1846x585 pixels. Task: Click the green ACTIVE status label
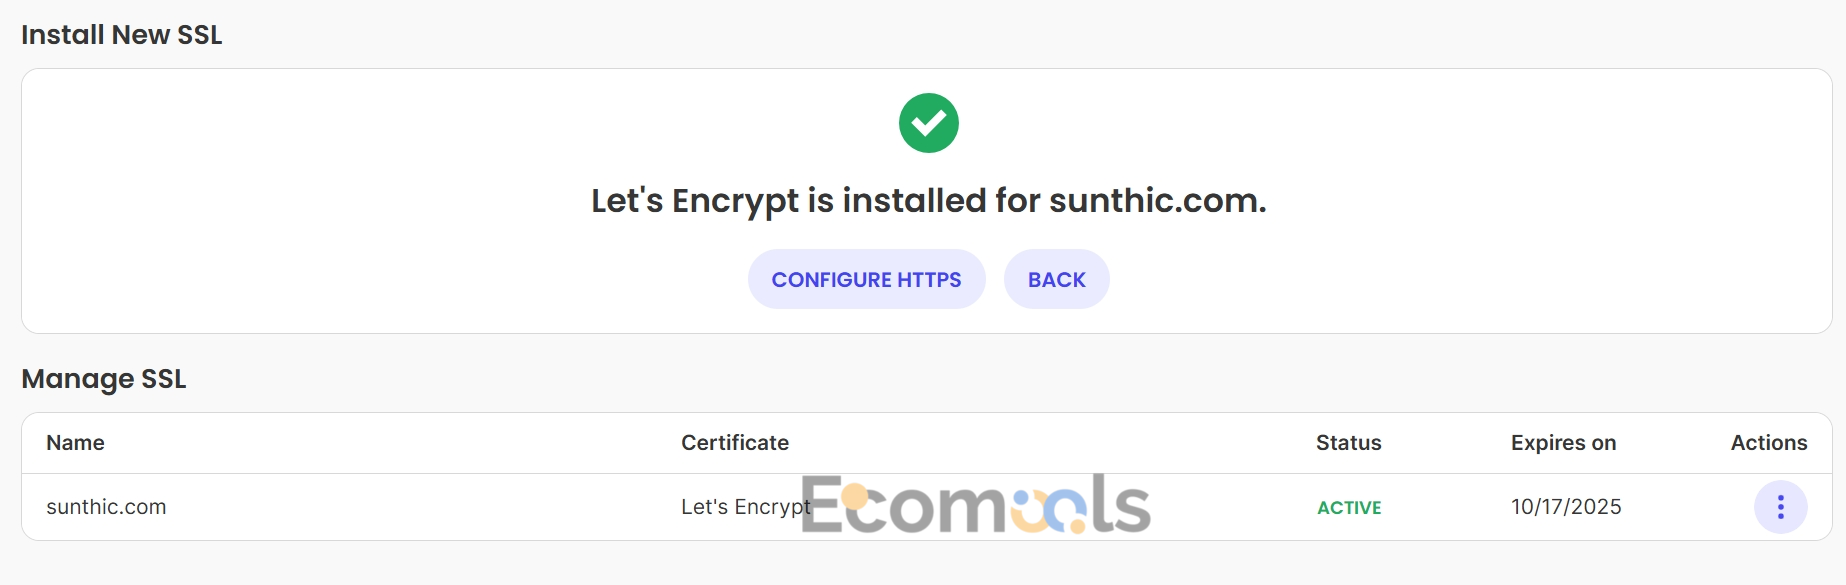[1348, 508]
